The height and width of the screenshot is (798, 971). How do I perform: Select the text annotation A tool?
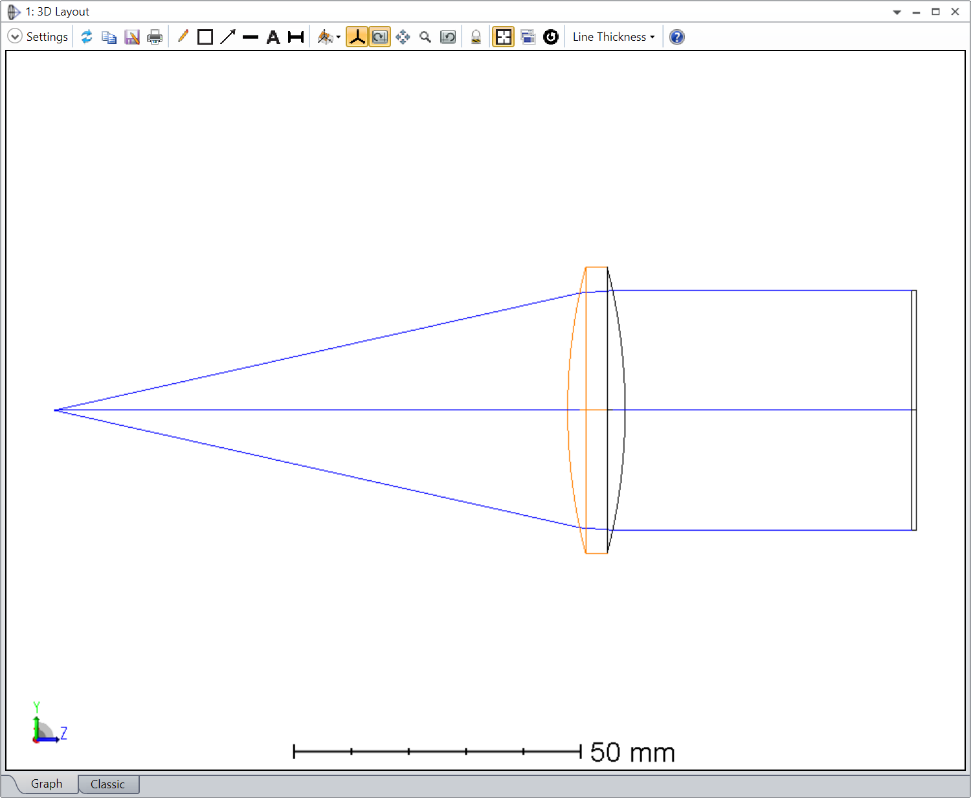point(273,37)
